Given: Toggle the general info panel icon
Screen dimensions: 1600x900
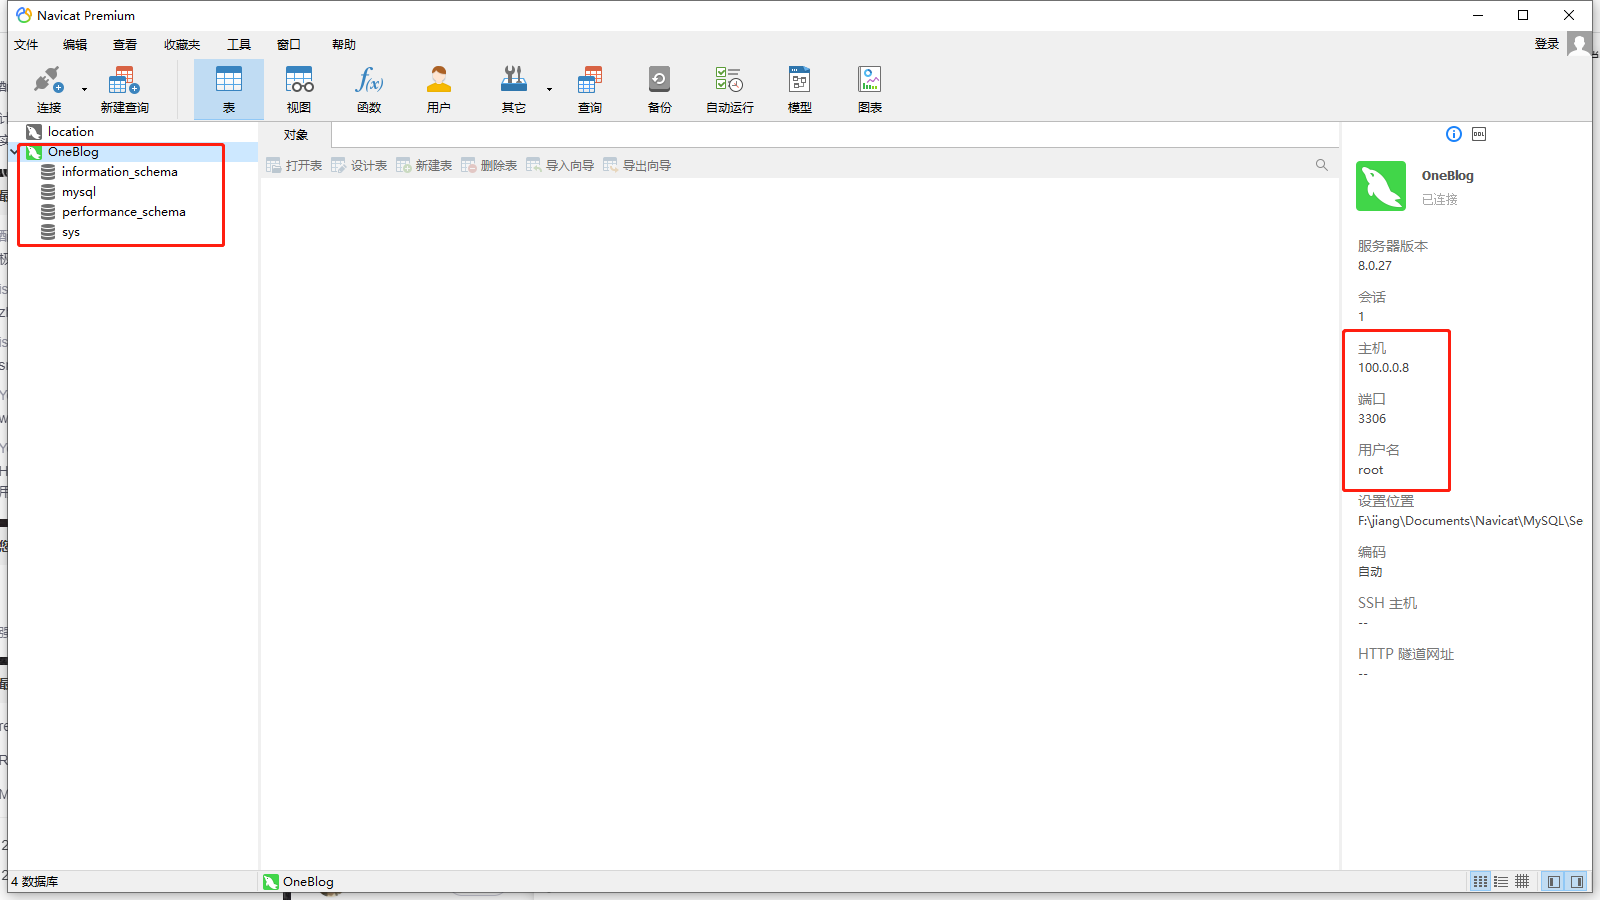Looking at the screenshot, I should coord(1454,134).
